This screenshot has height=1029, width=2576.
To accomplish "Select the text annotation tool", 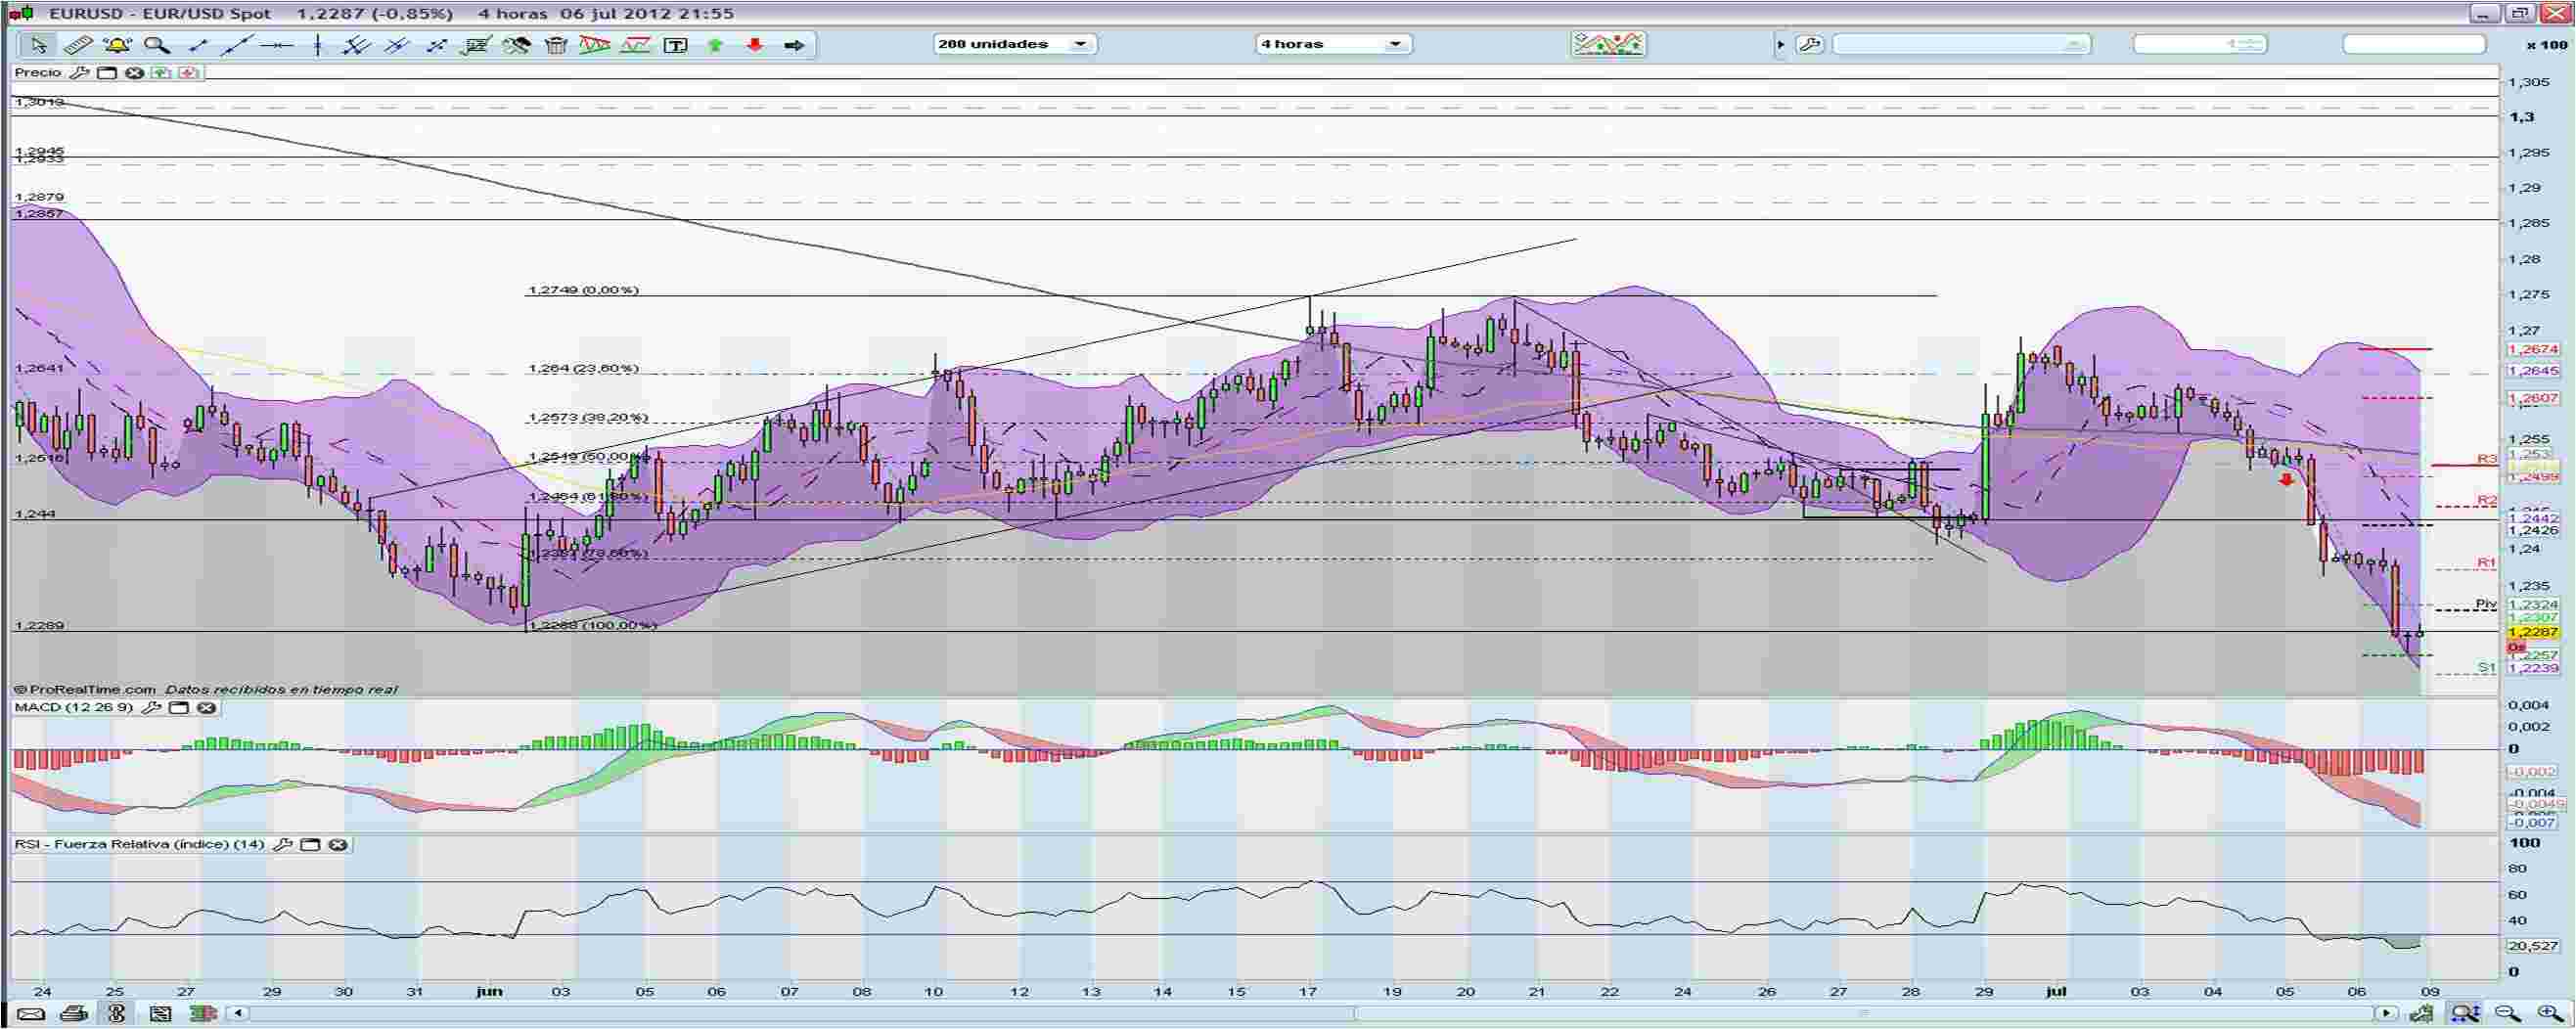I will (677, 44).
